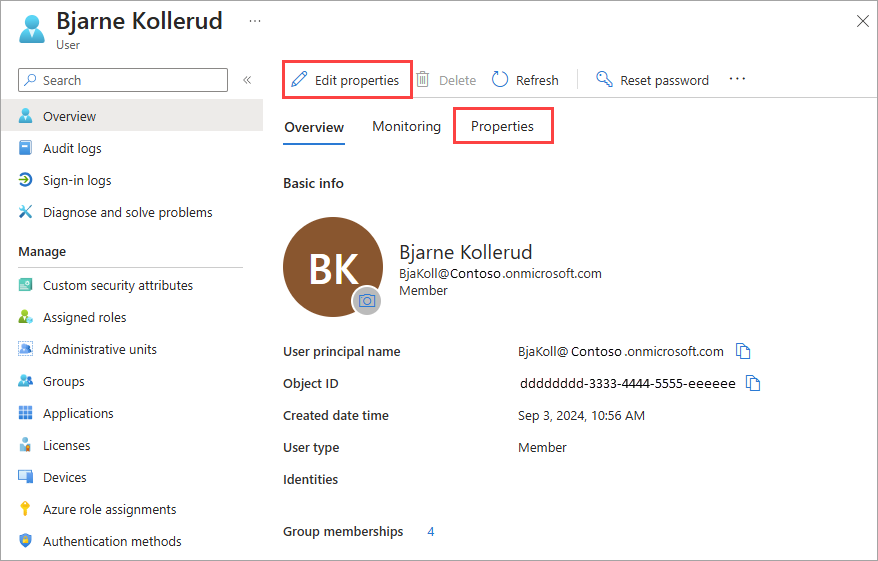
Task: Open Sign-in logs menu item
Action: click(x=132, y=180)
